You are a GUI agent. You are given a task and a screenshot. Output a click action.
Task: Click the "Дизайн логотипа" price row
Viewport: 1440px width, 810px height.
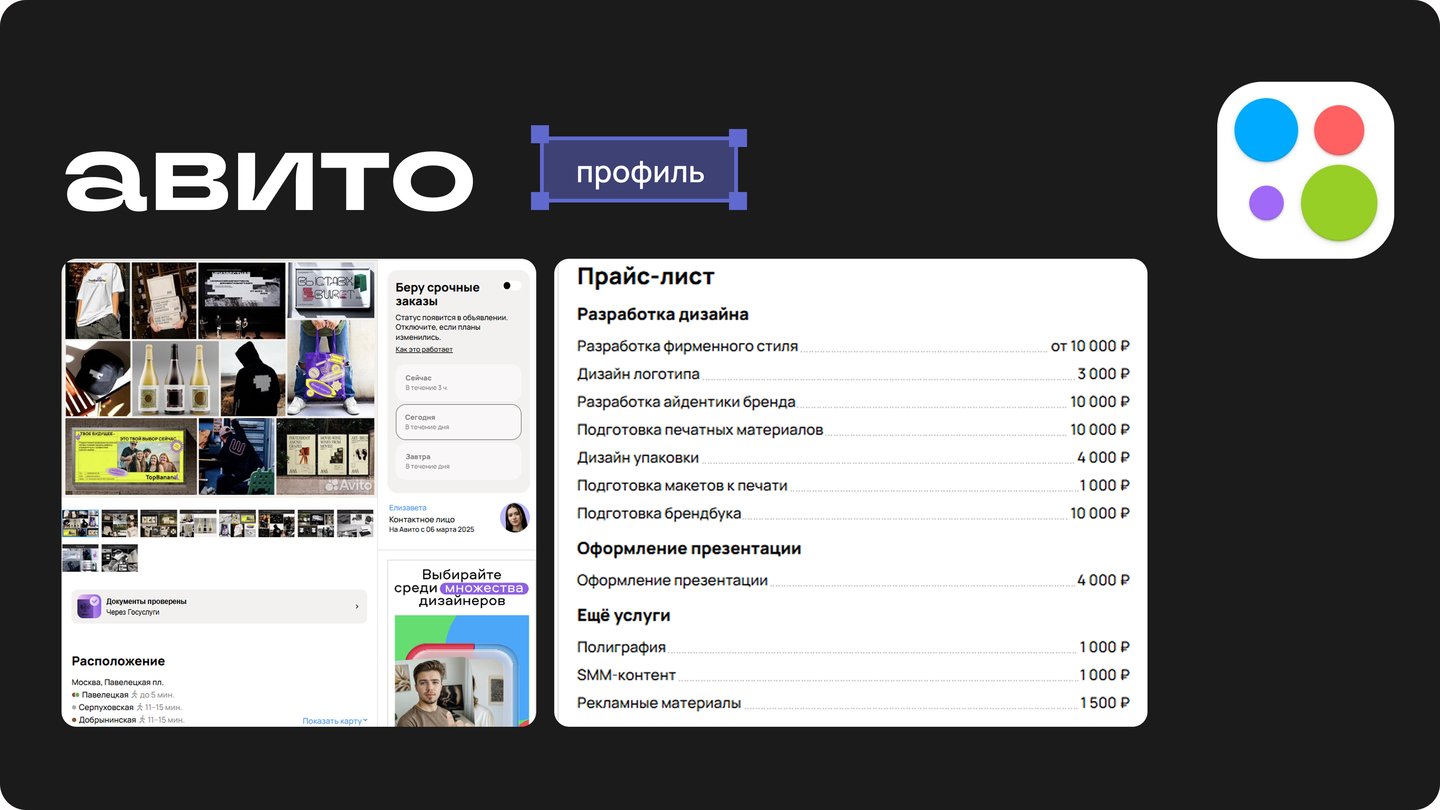pos(854,374)
